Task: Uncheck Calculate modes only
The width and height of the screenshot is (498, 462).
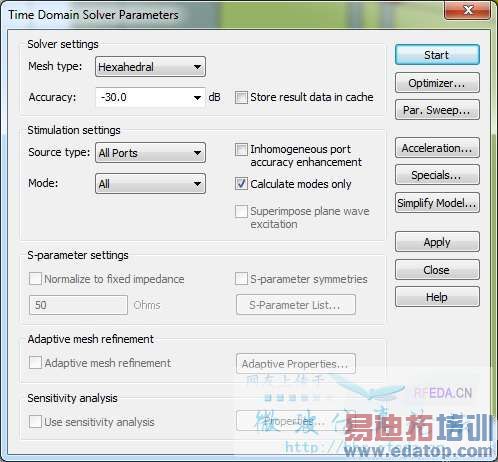Action: [x=241, y=184]
